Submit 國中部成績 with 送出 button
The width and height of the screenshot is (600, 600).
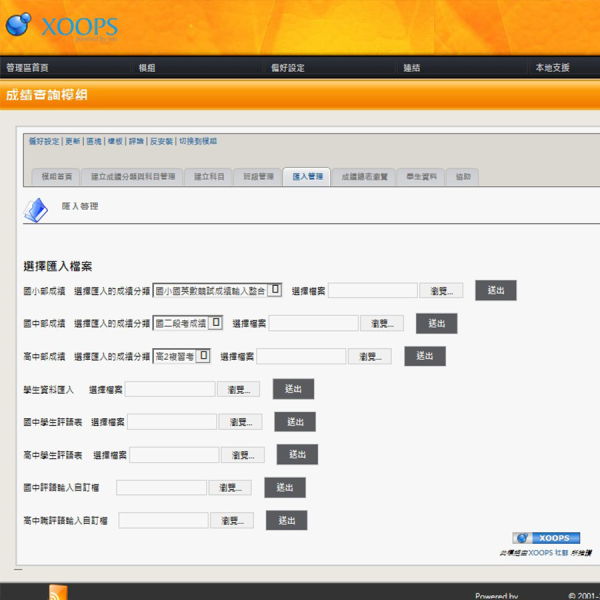(437, 323)
